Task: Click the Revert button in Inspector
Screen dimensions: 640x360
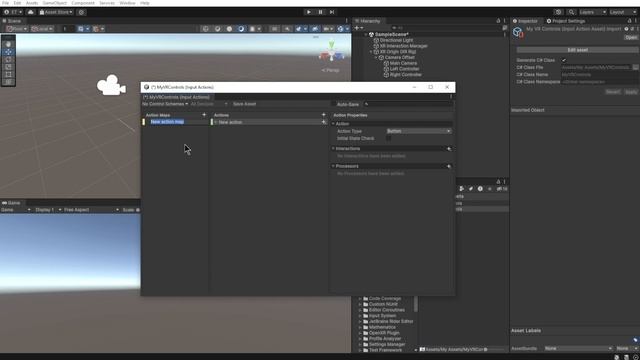Action: (613, 92)
